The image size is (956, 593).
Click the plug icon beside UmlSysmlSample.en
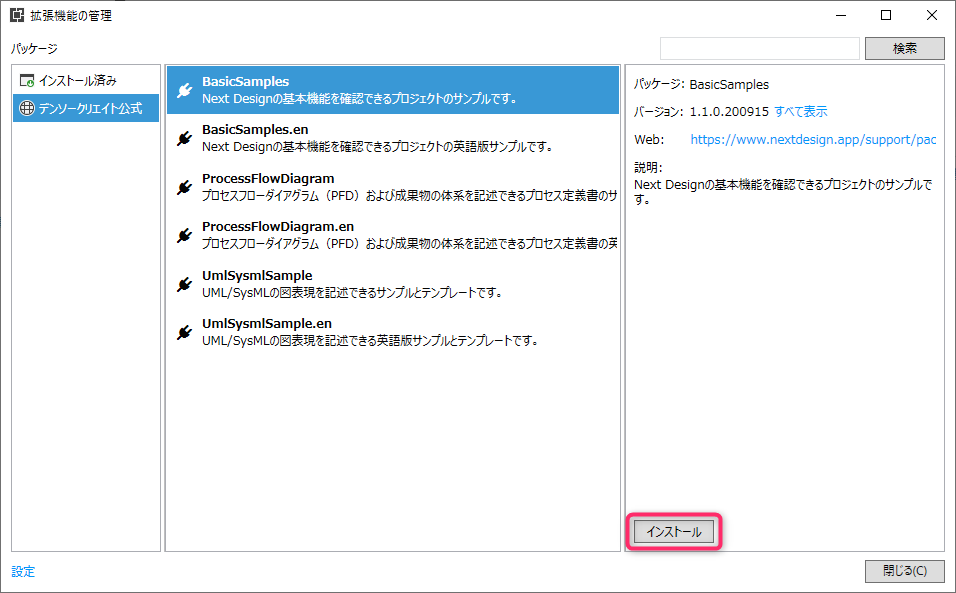pos(185,332)
